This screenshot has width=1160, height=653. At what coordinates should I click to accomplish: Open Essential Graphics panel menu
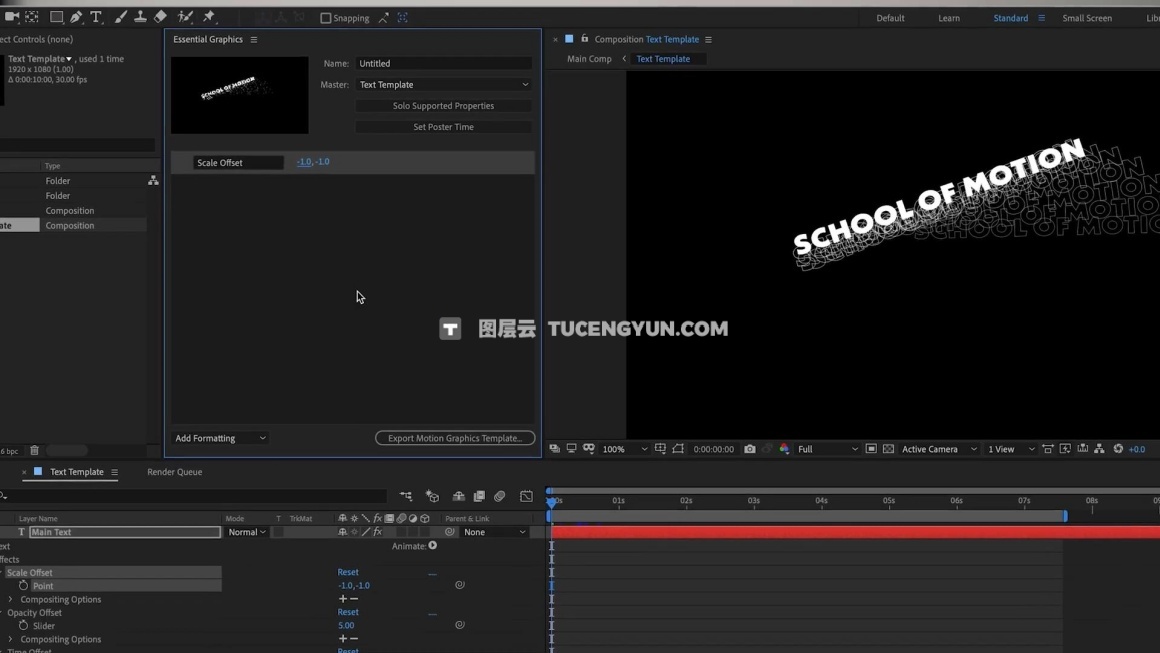coord(254,39)
